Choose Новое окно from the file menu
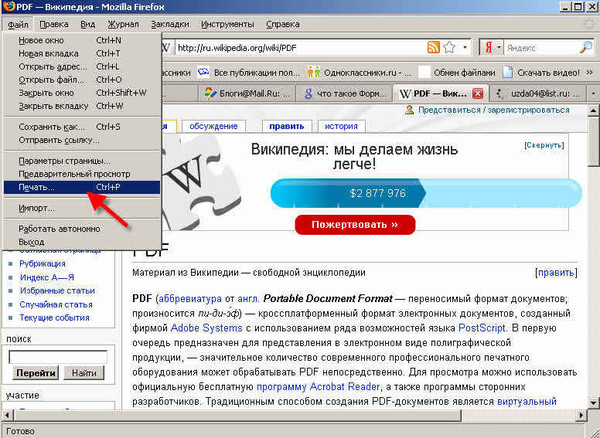 pyautogui.click(x=82, y=40)
